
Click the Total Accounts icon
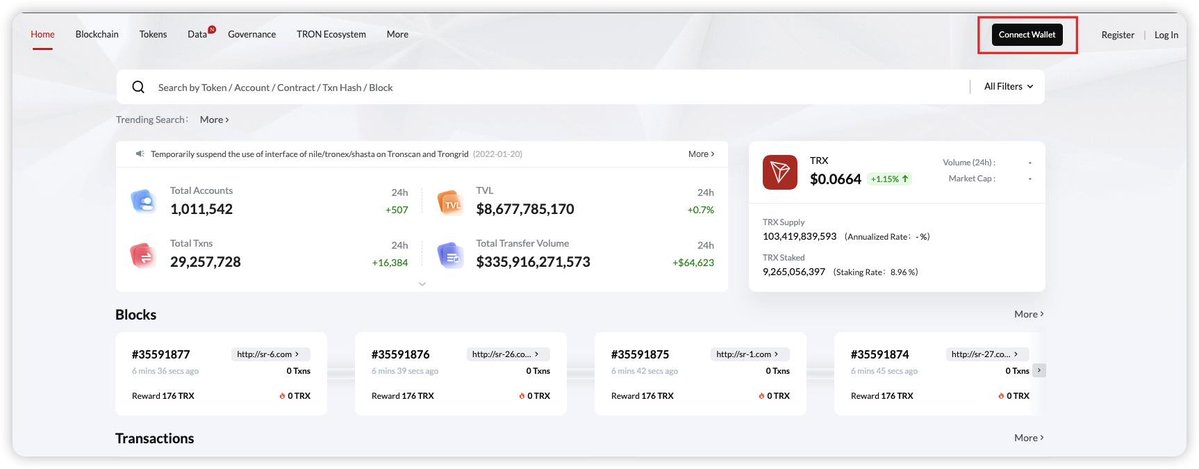[144, 201]
